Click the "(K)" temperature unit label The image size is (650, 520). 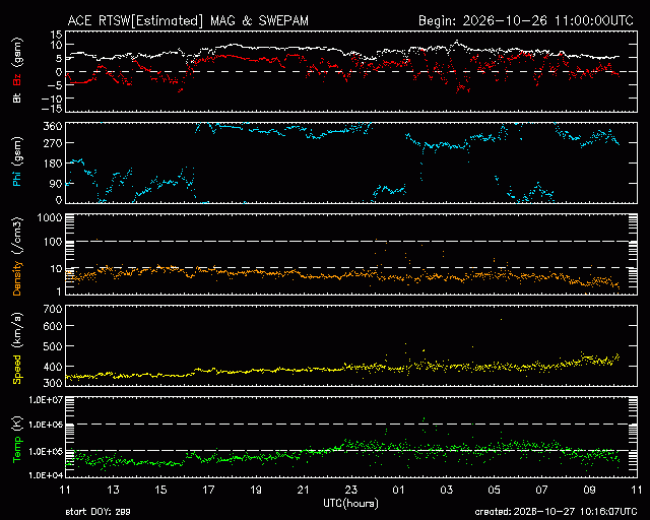point(17,424)
